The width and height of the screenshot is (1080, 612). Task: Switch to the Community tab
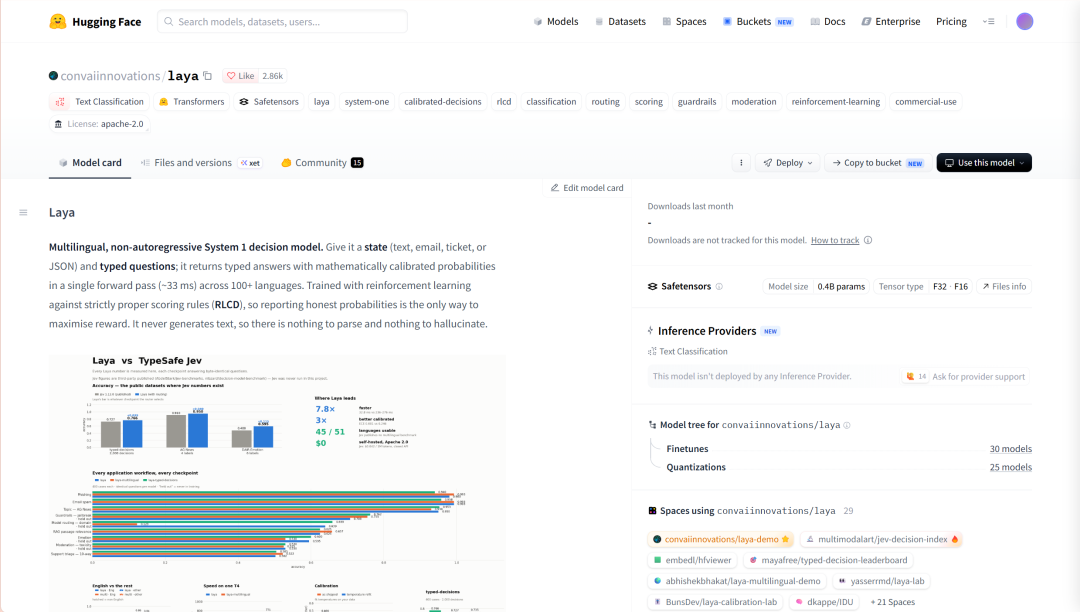322,162
